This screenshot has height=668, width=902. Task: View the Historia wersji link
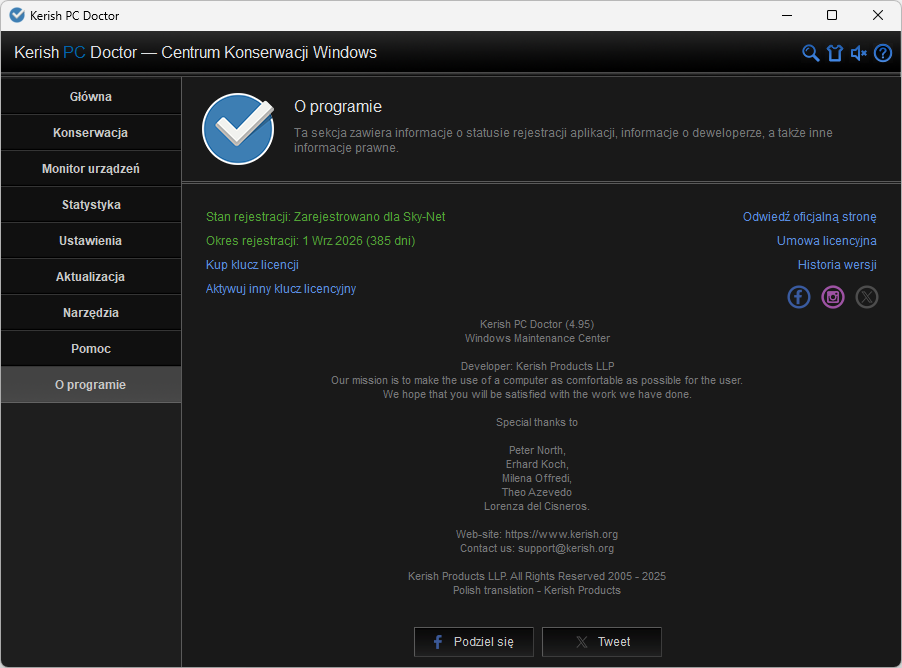837,265
